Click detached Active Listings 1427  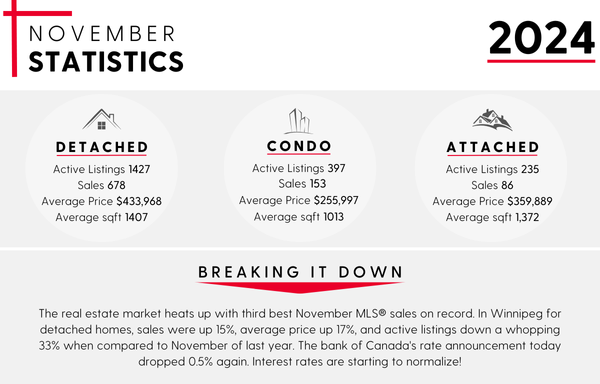click(x=101, y=169)
